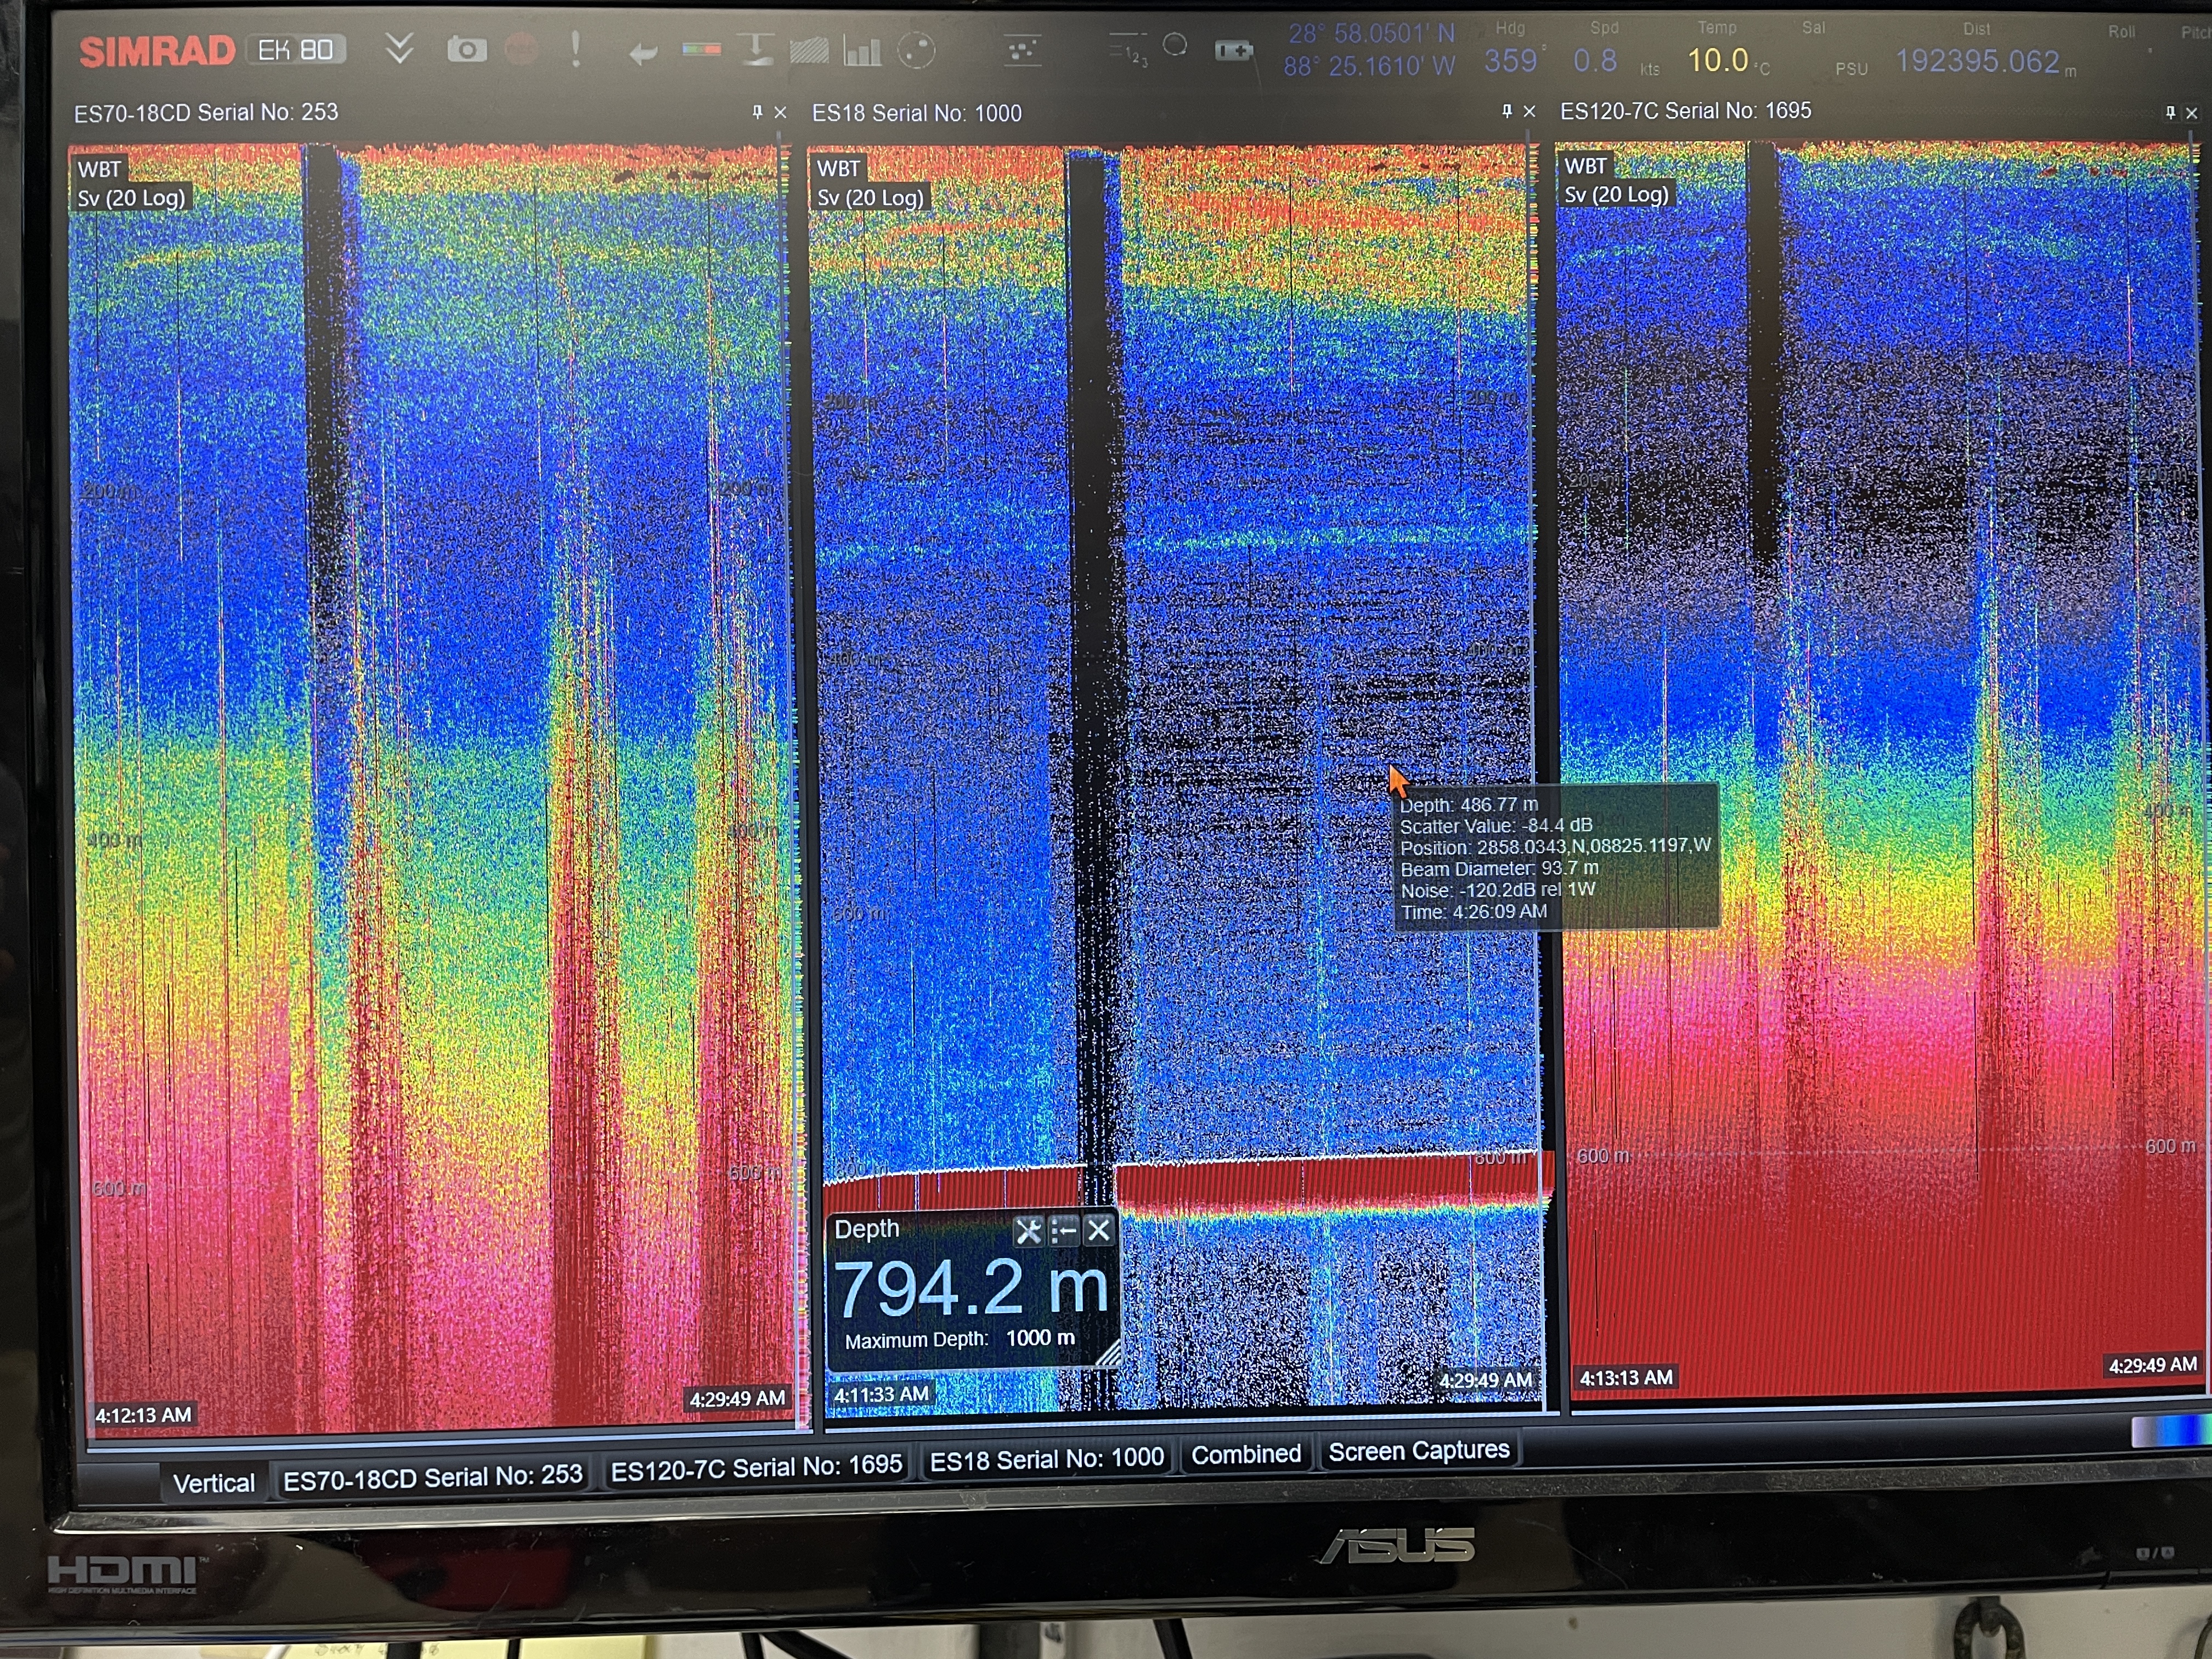Click the battery status icon
The image size is (2212, 1659).
(x=1233, y=50)
